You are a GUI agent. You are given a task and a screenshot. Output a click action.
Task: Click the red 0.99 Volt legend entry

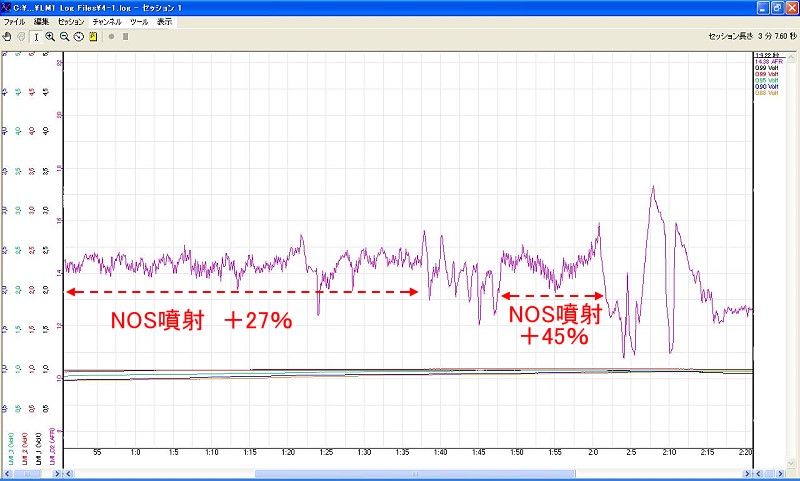tap(766, 74)
